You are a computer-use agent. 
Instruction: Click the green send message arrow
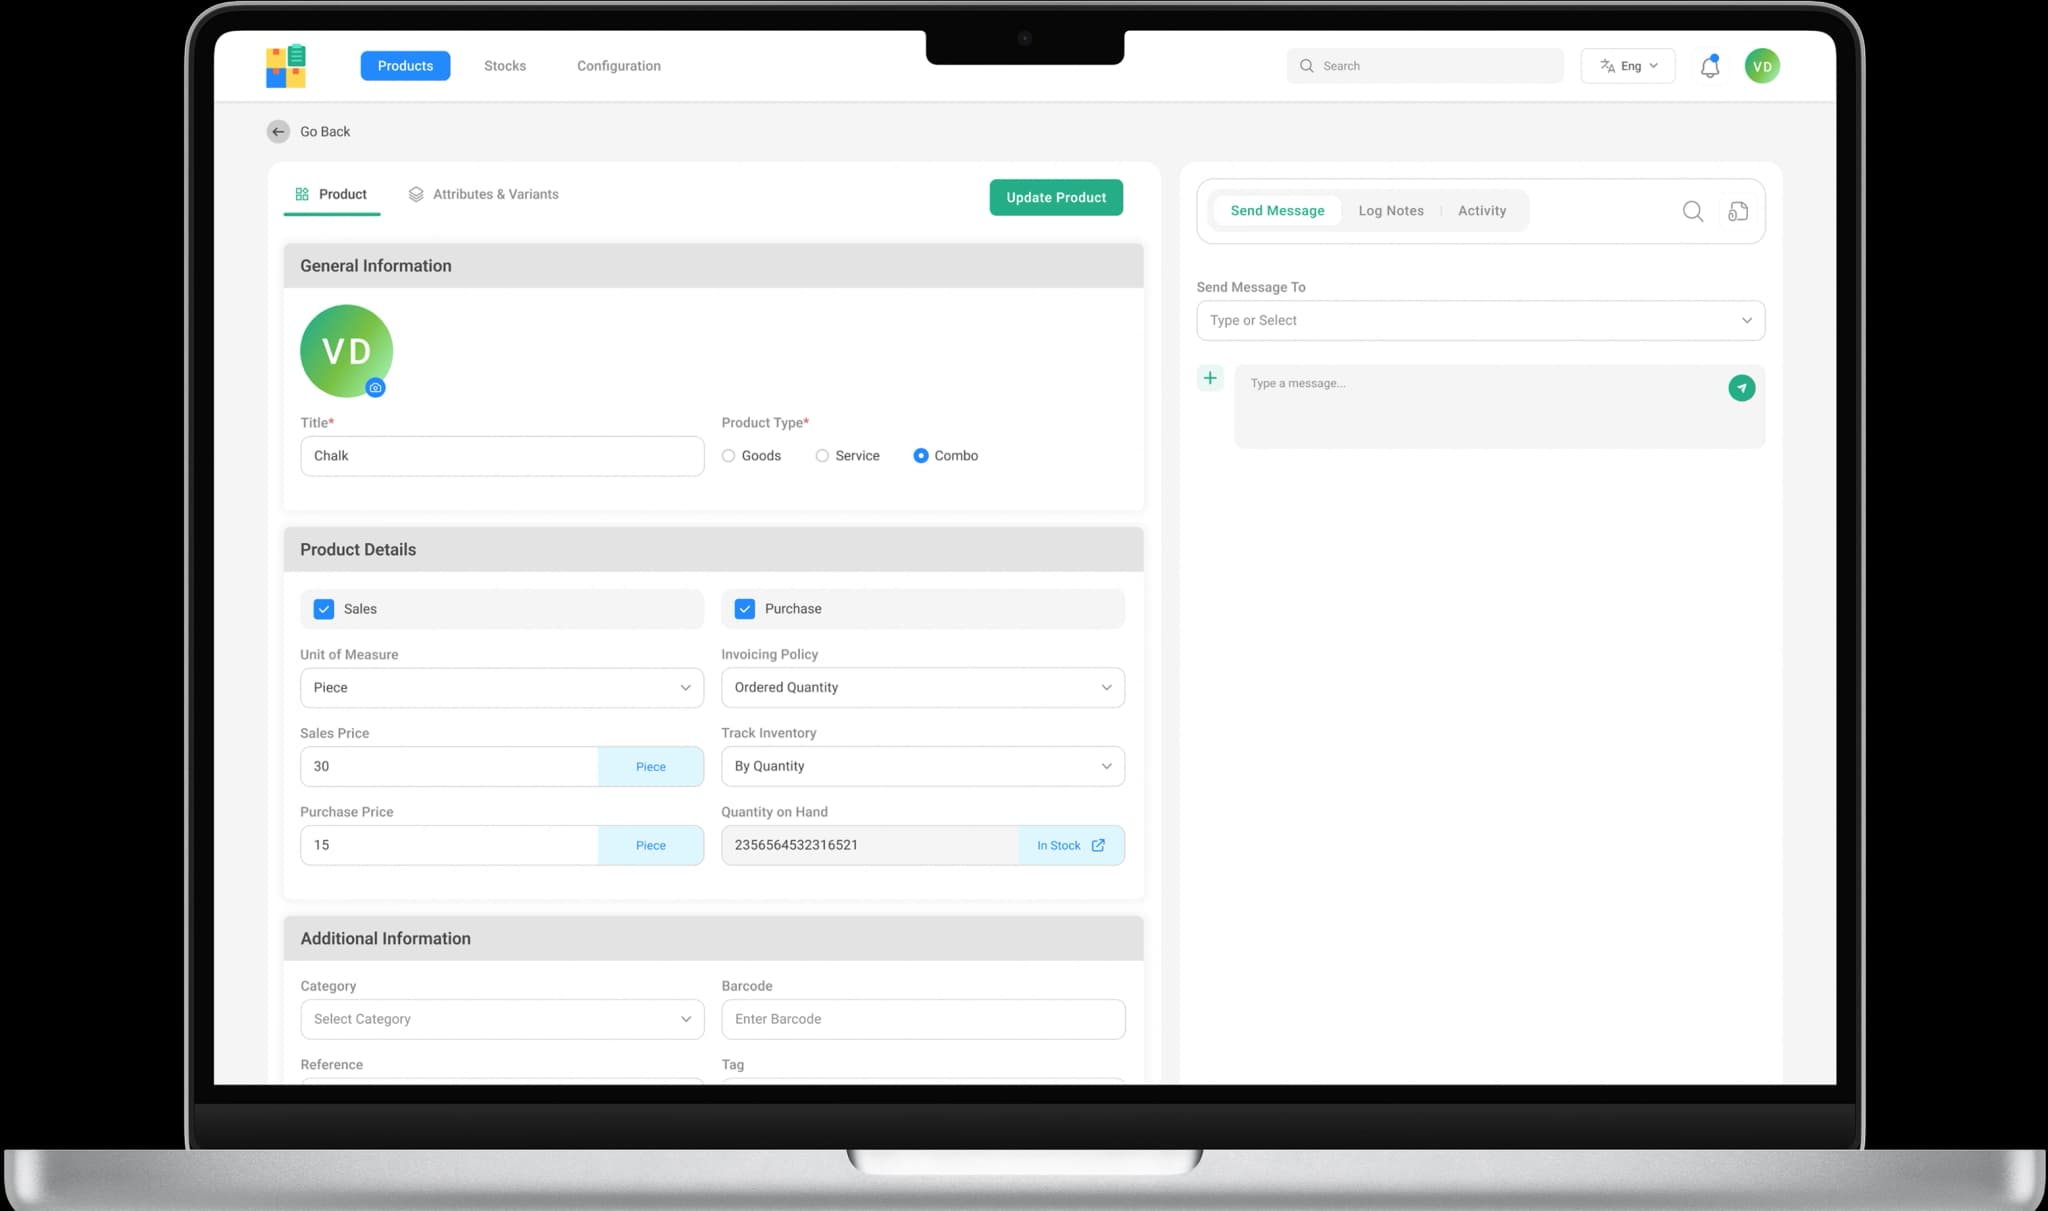pos(1741,388)
